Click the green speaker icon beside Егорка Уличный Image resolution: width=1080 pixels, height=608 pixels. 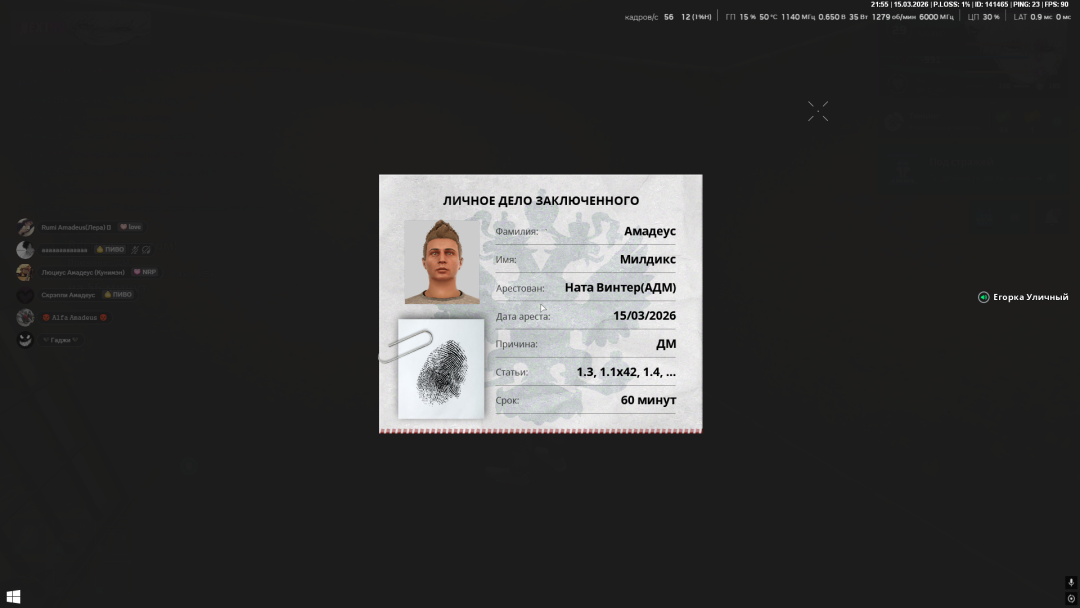(983, 297)
